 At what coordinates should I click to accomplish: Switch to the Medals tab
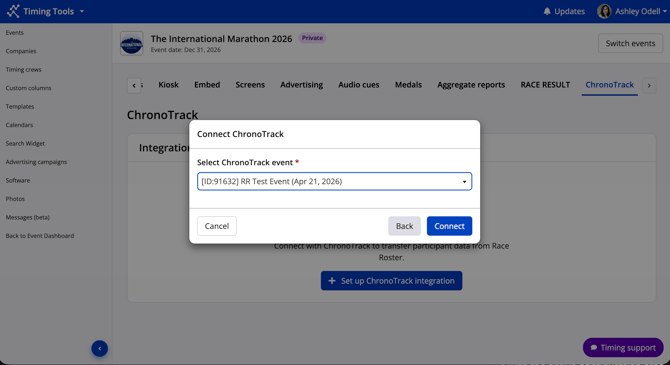(408, 85)
